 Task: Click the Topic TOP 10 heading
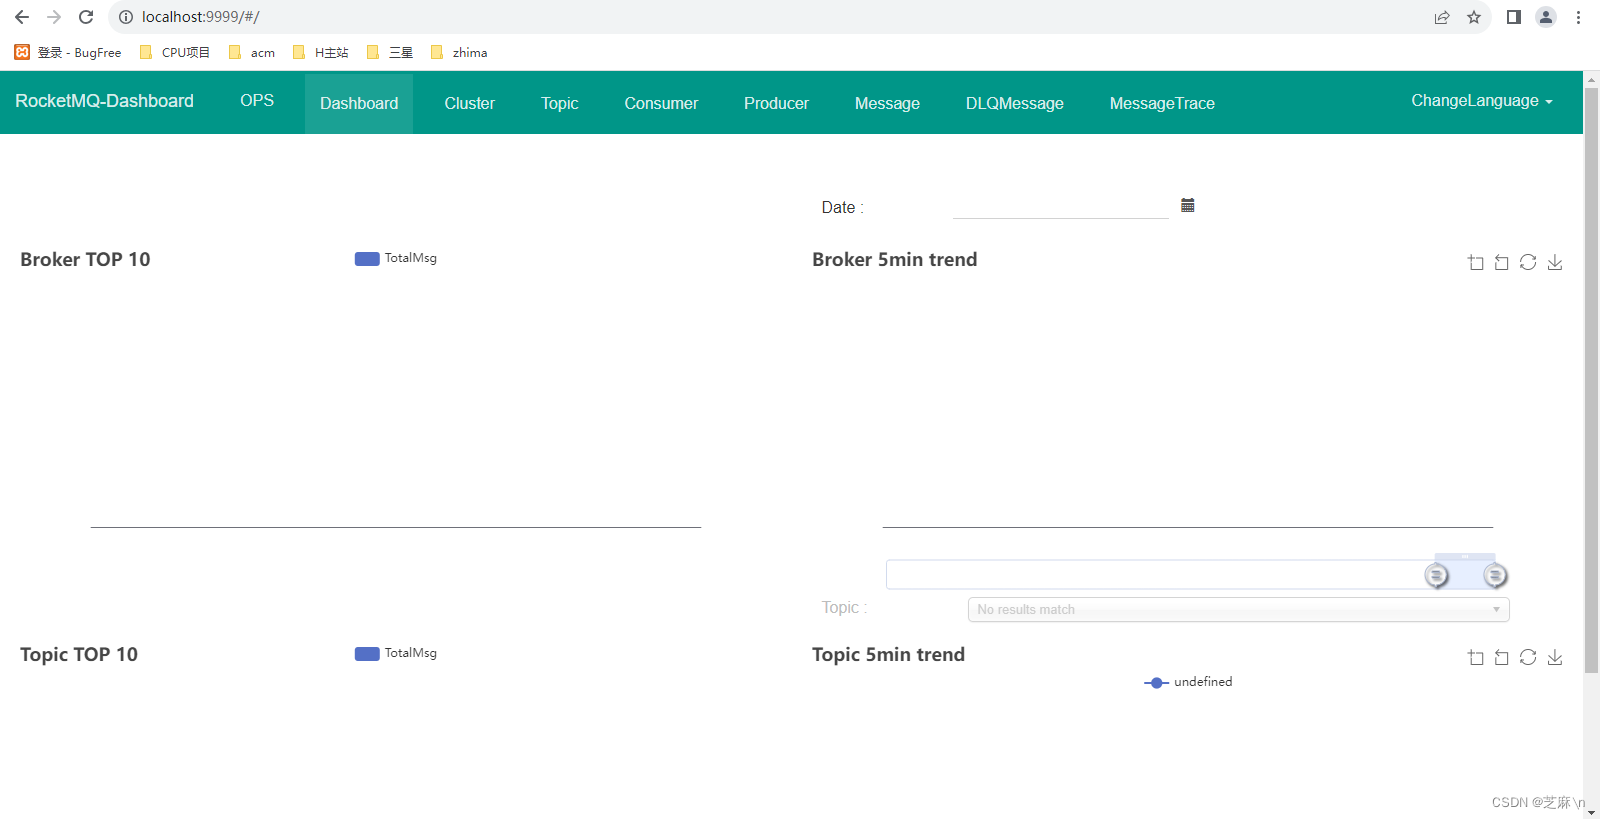point(79,654)
